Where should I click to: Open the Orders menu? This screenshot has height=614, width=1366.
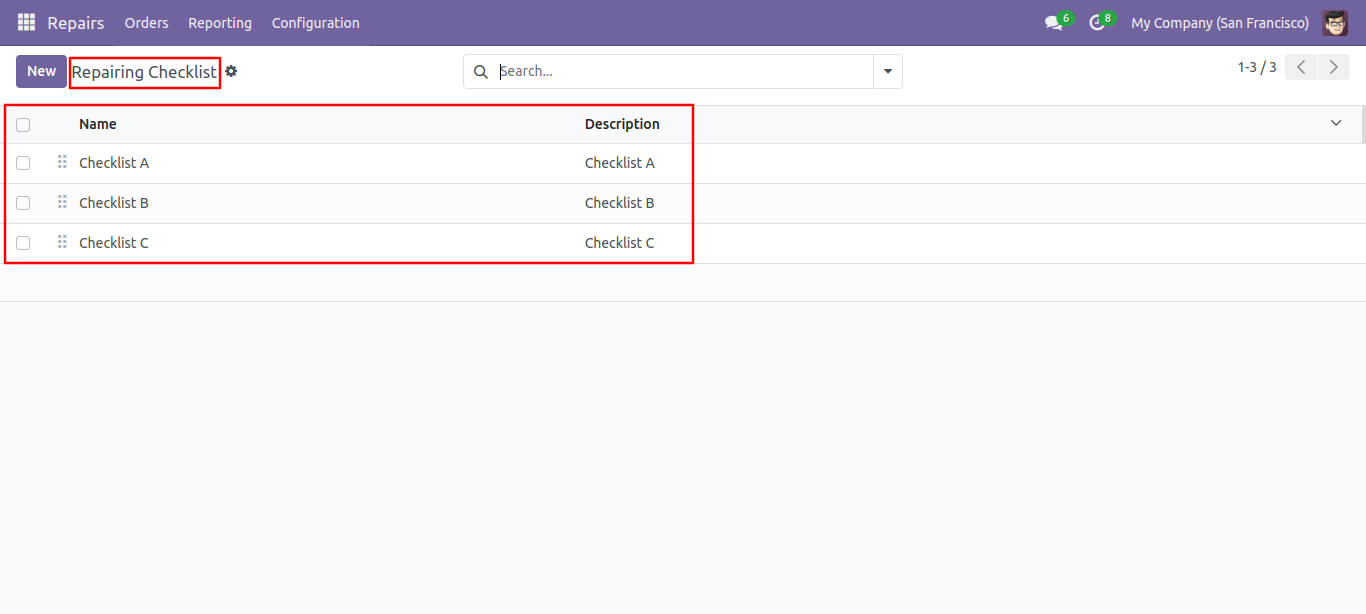[146, 23]
